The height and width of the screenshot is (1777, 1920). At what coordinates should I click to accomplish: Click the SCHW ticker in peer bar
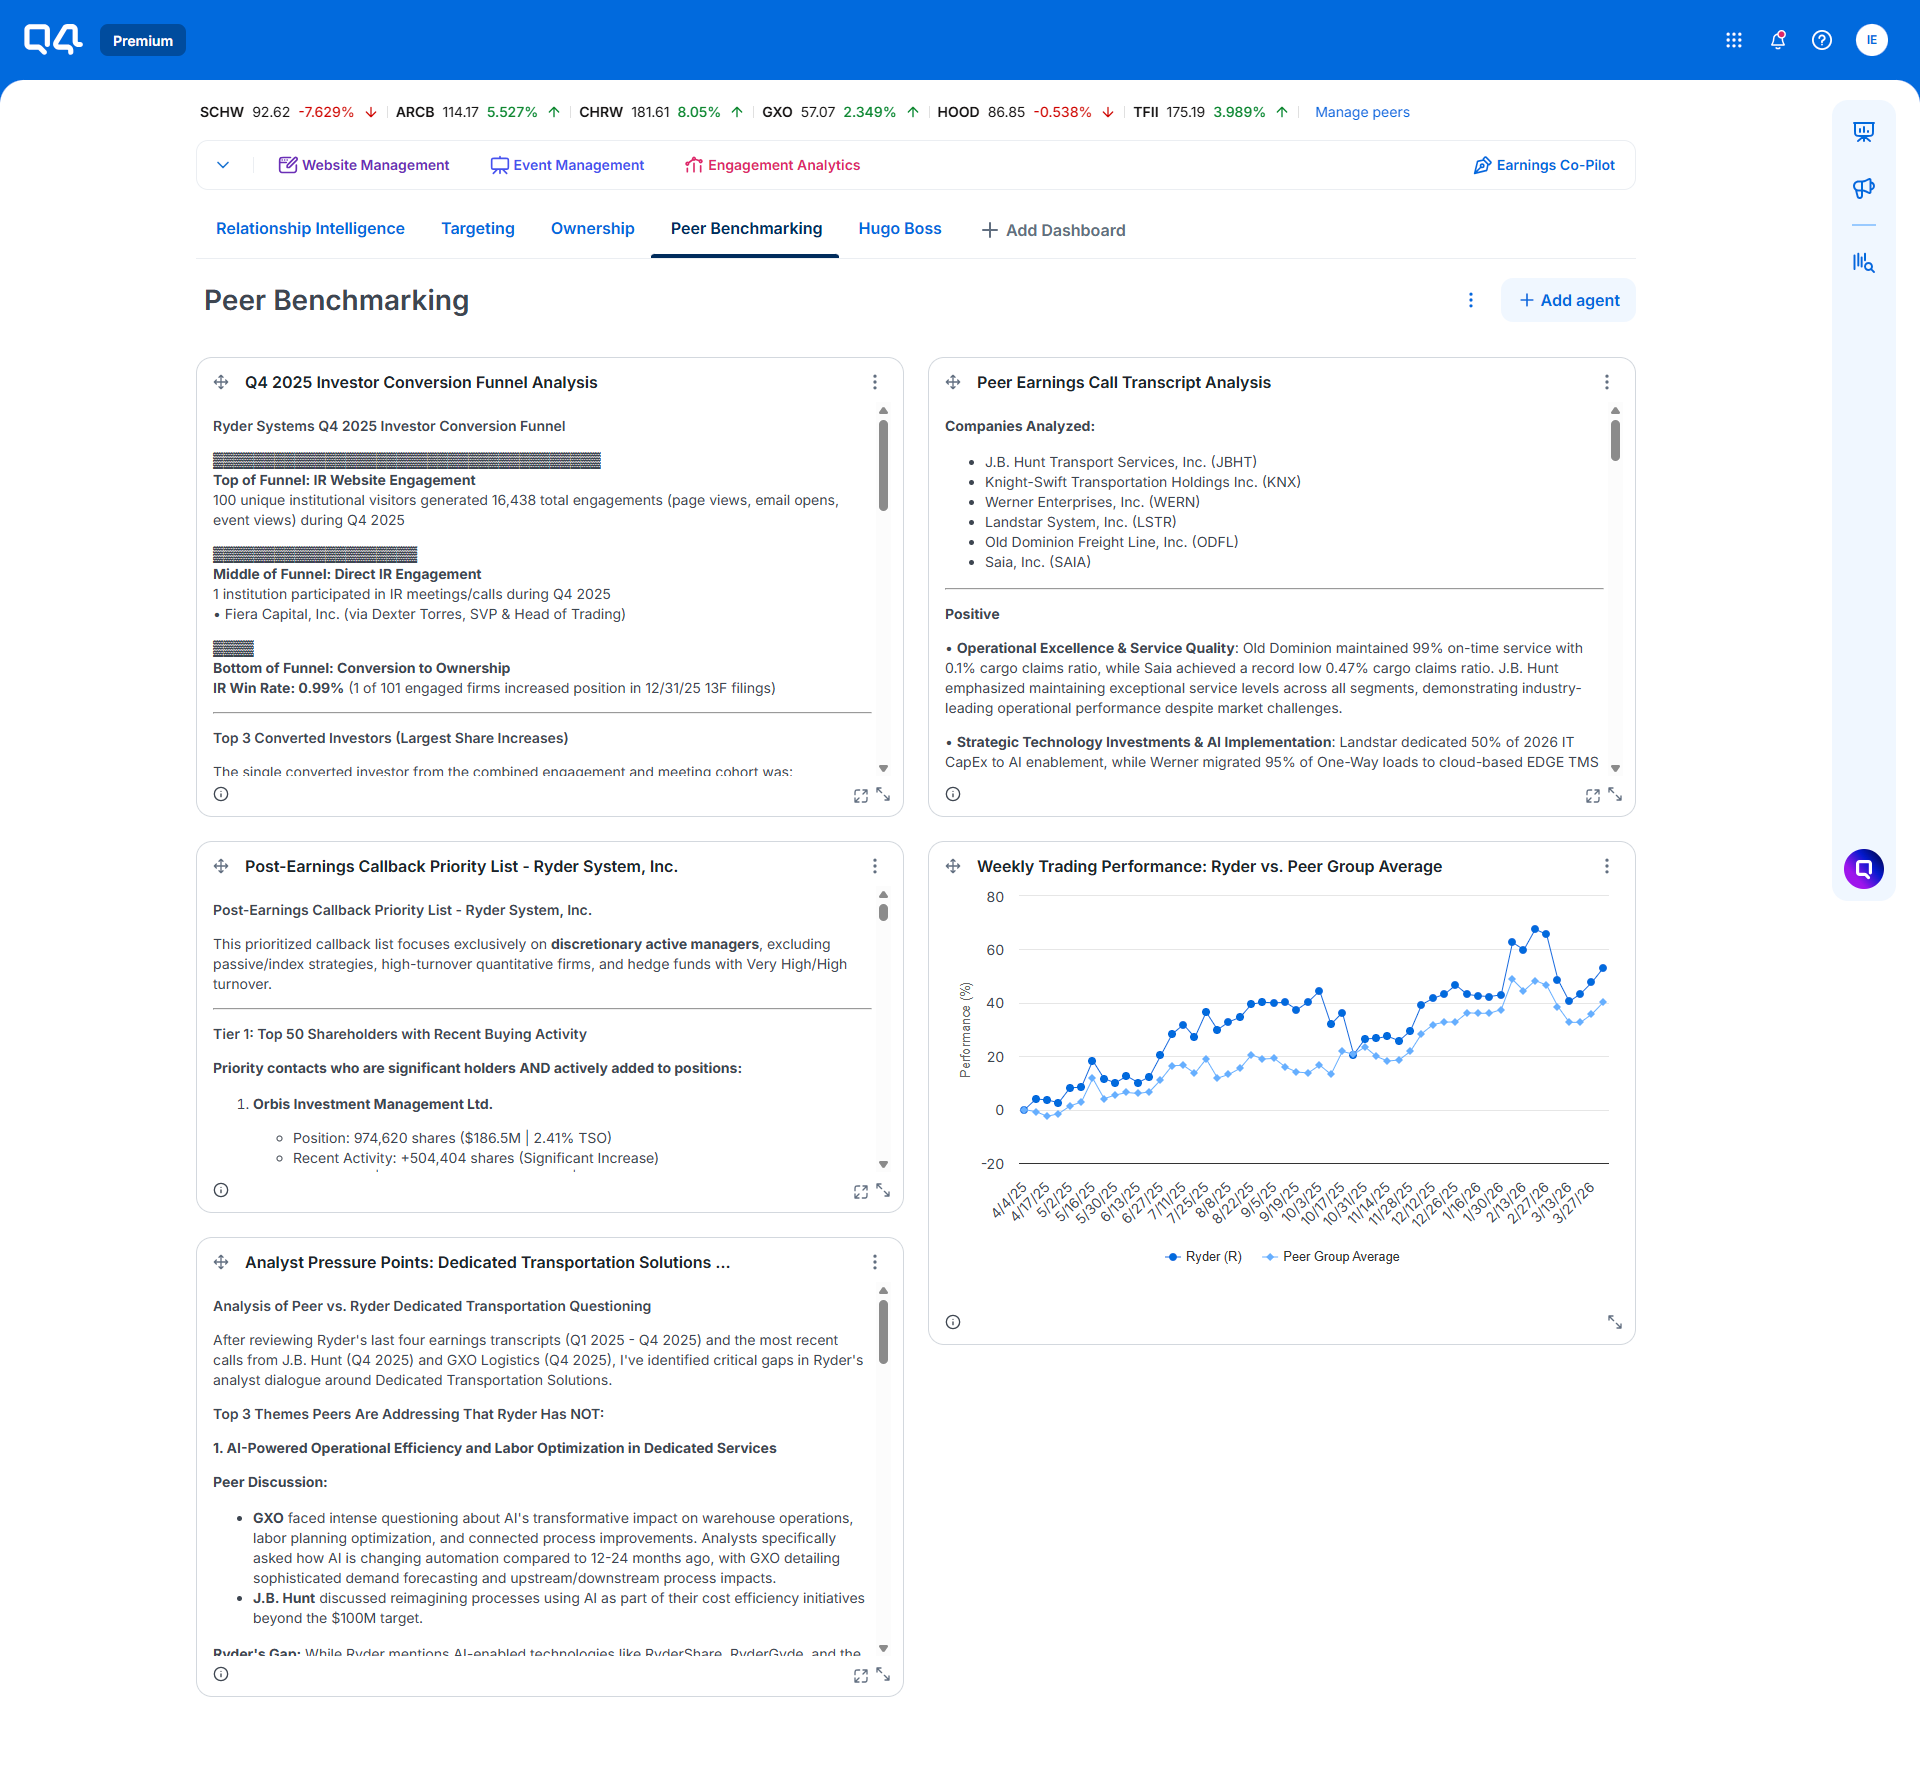(x=288, y=112)
